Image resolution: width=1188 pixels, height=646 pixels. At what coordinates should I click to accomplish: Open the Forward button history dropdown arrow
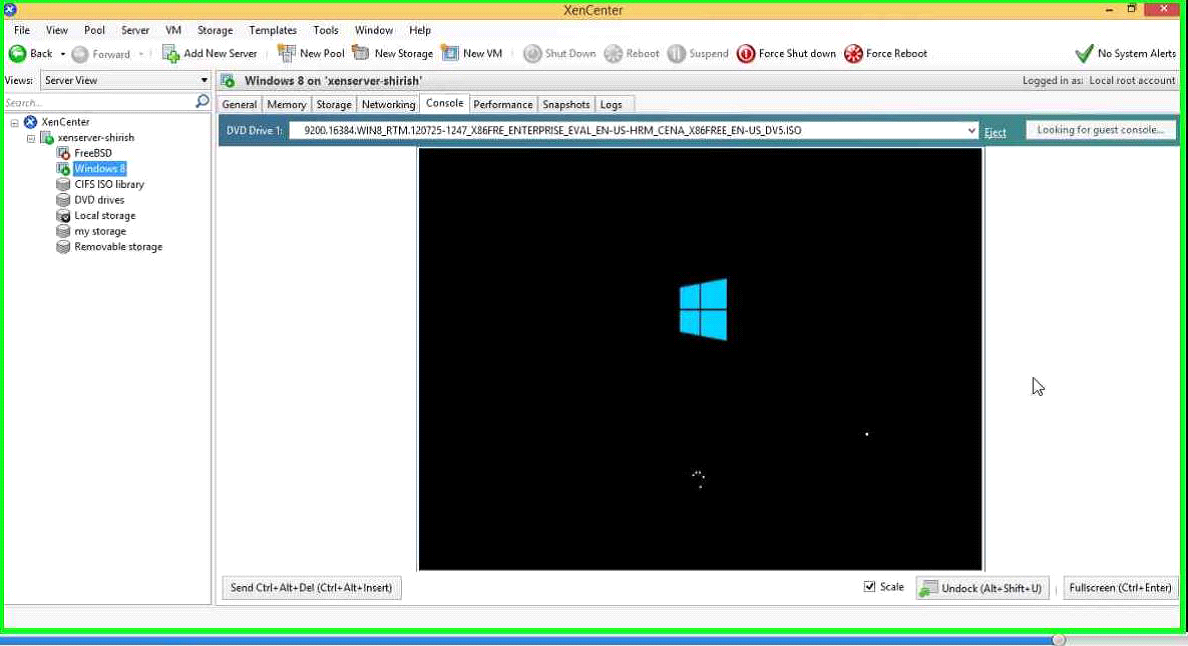point(141,55)
